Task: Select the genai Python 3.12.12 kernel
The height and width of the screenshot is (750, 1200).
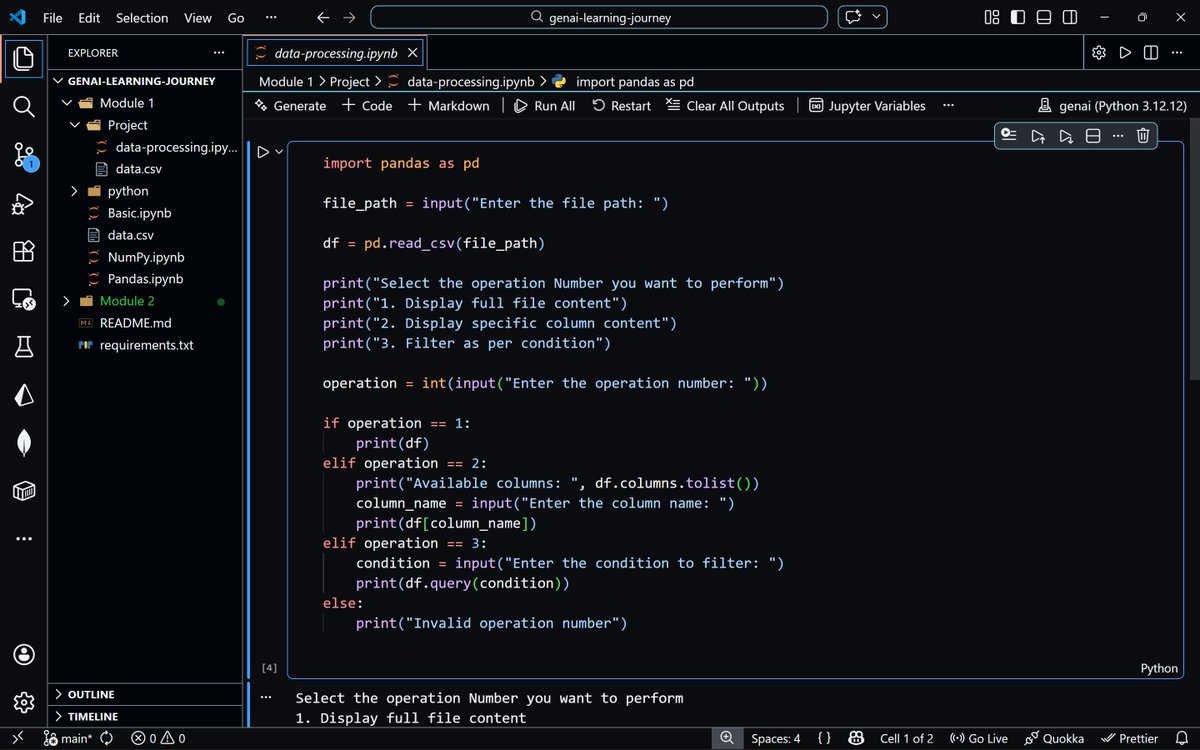Action: point(1111,106)
